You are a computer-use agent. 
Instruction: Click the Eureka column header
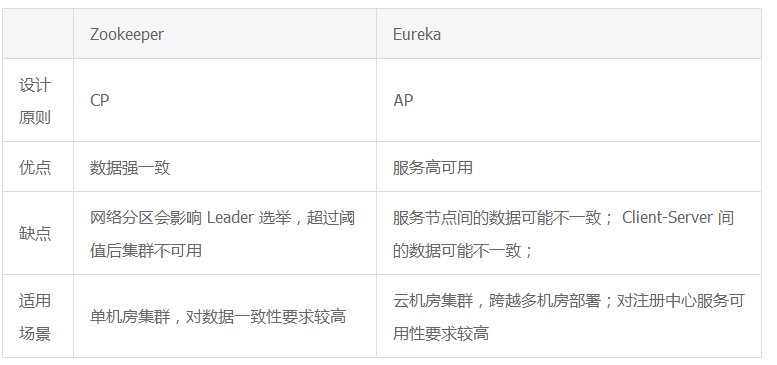(x=417, y=34)
